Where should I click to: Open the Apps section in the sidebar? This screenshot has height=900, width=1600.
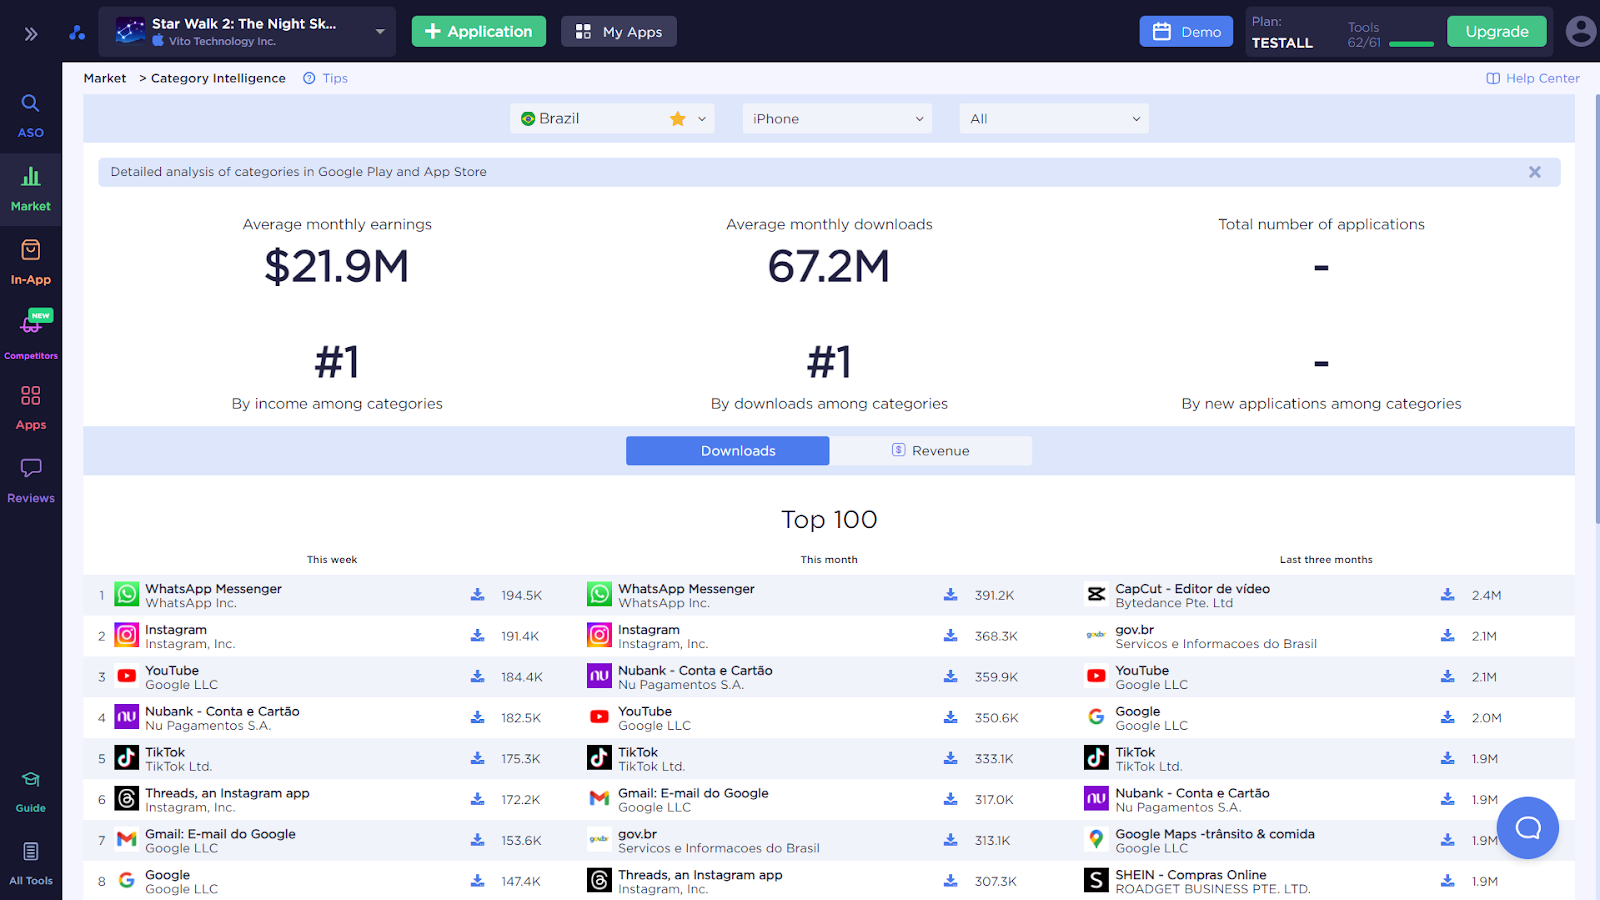pyautogui.click(x=31, y=408)
